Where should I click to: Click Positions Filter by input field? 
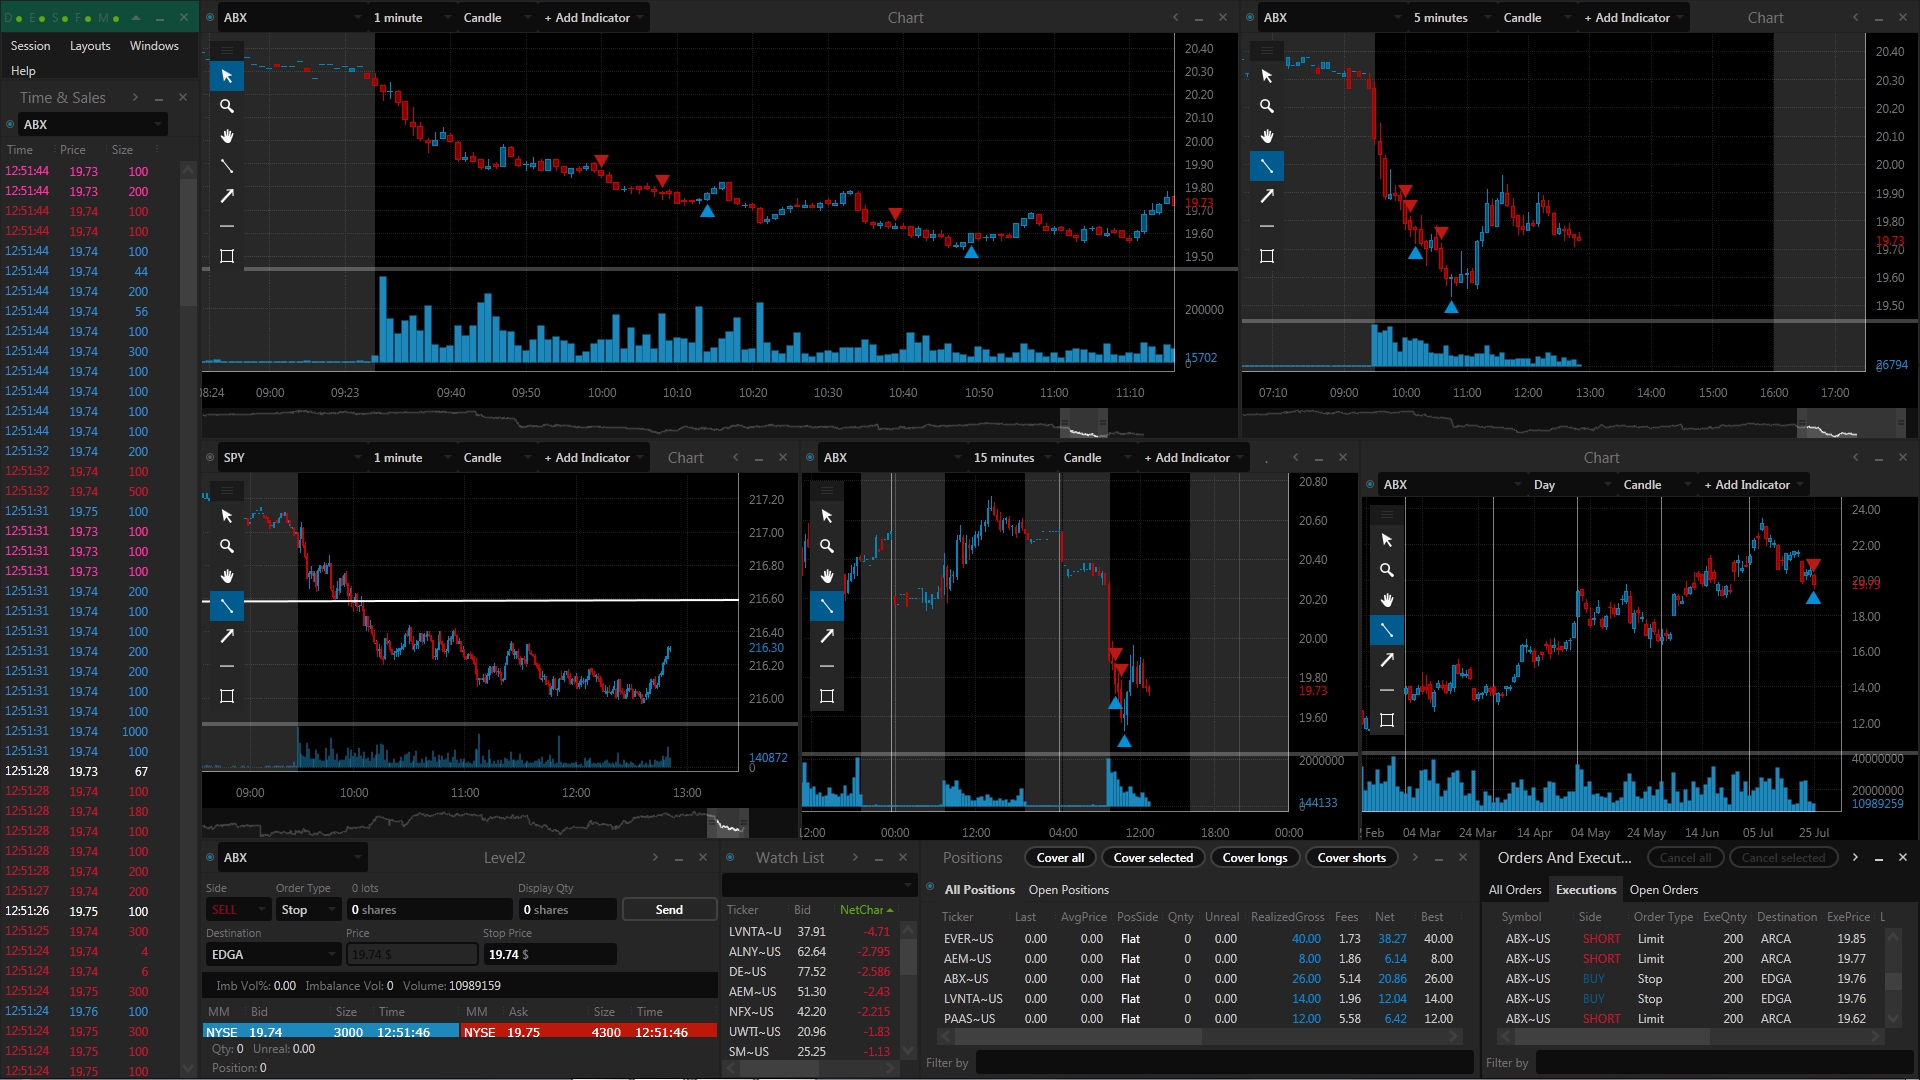(x=1224, y=1063)
